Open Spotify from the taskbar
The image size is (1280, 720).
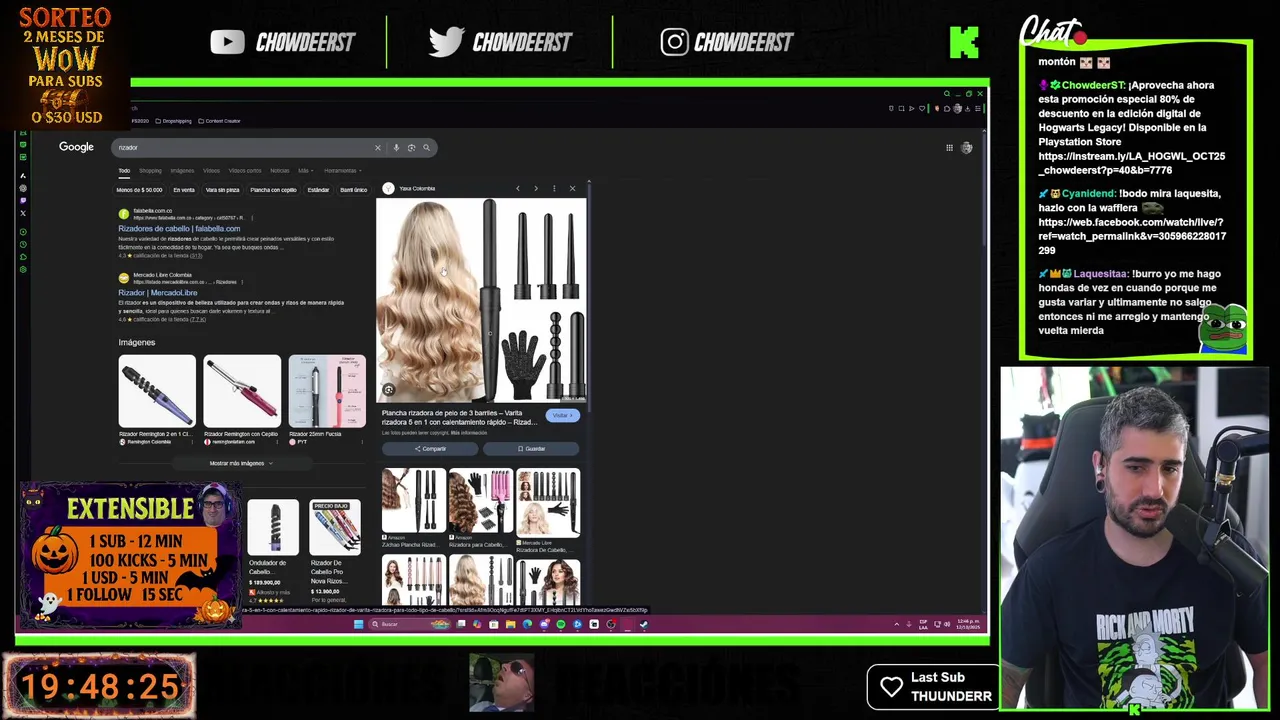pyautogui.click(x=560, y=624)
